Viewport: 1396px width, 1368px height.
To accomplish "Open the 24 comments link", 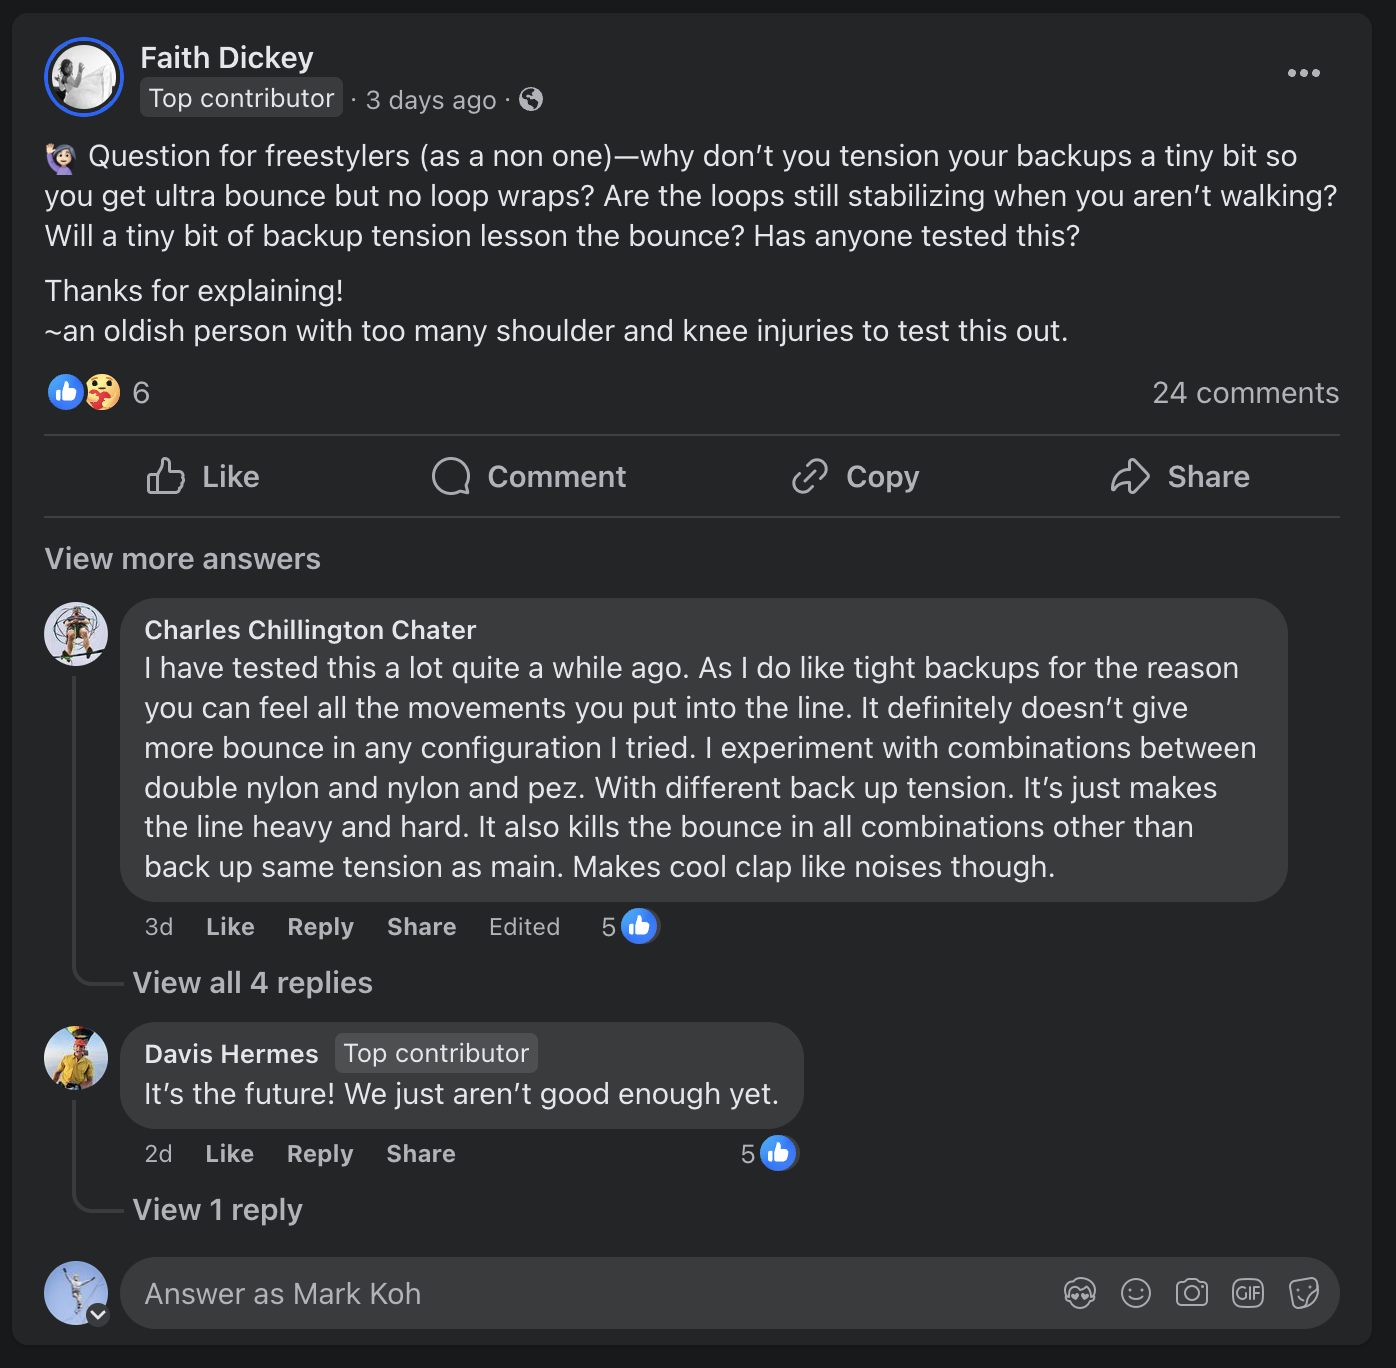I will pyautogui.click(x=1245, y=393).
